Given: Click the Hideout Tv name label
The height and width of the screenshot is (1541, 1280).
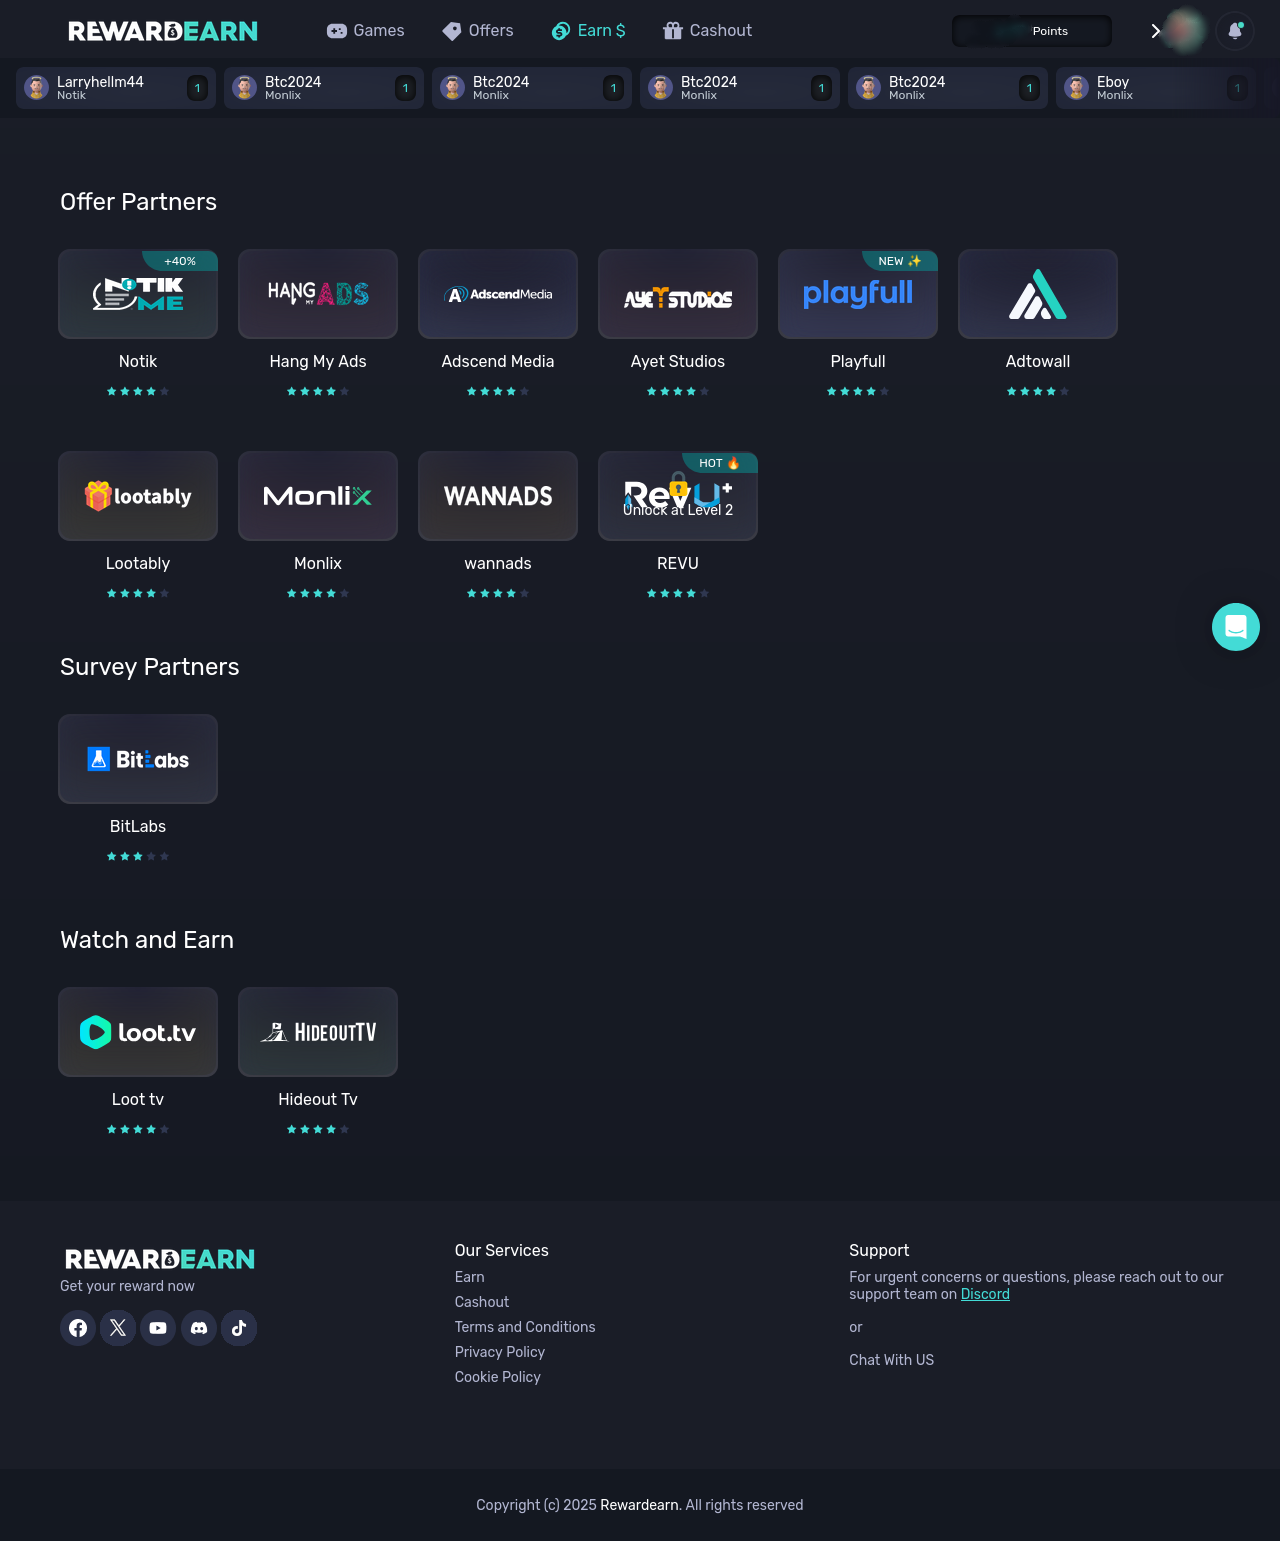Looking at the screenshot, I should pyautogui.click(x=318, y=1099).
